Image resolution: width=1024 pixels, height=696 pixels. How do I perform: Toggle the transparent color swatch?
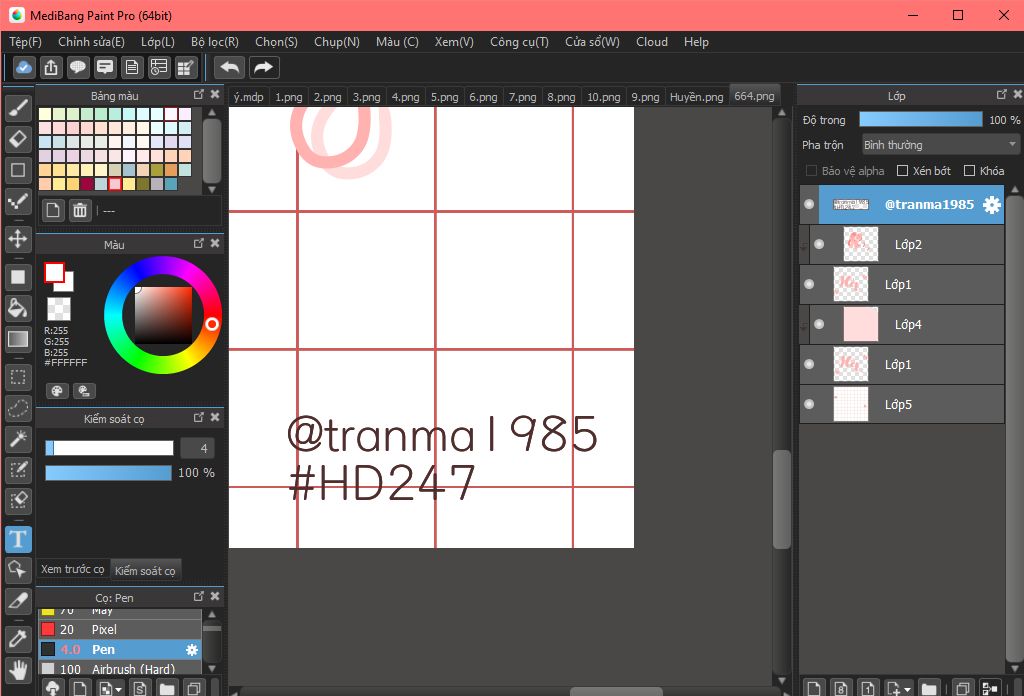pyautogui.click(x=59, y=309)
